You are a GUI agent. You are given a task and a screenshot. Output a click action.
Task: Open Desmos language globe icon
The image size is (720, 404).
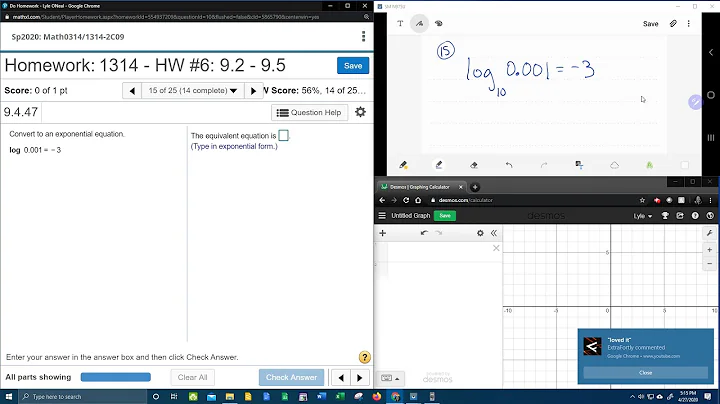[710, 215]
